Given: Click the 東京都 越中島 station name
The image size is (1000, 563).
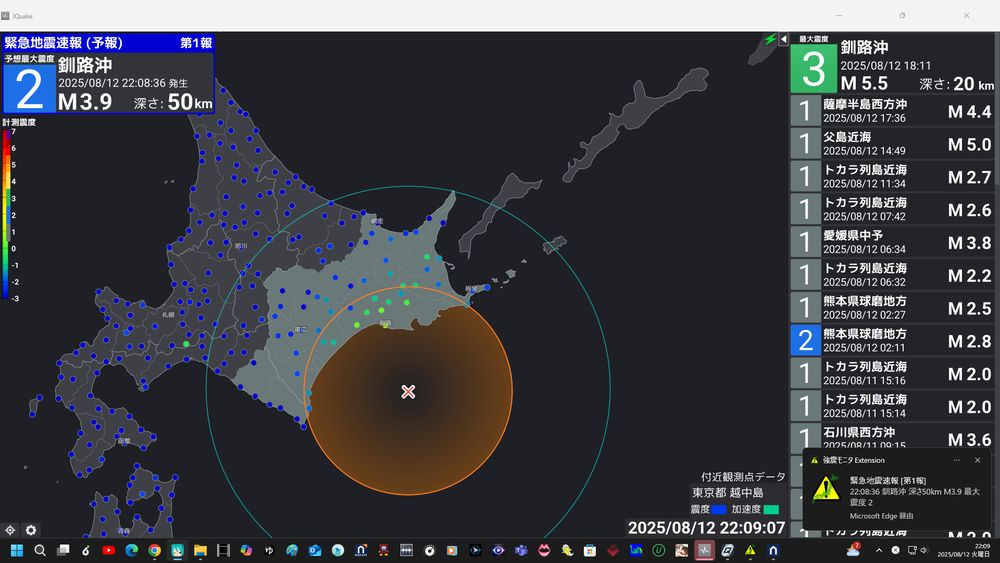Looking at the screenshot, I should coord(728,492).
